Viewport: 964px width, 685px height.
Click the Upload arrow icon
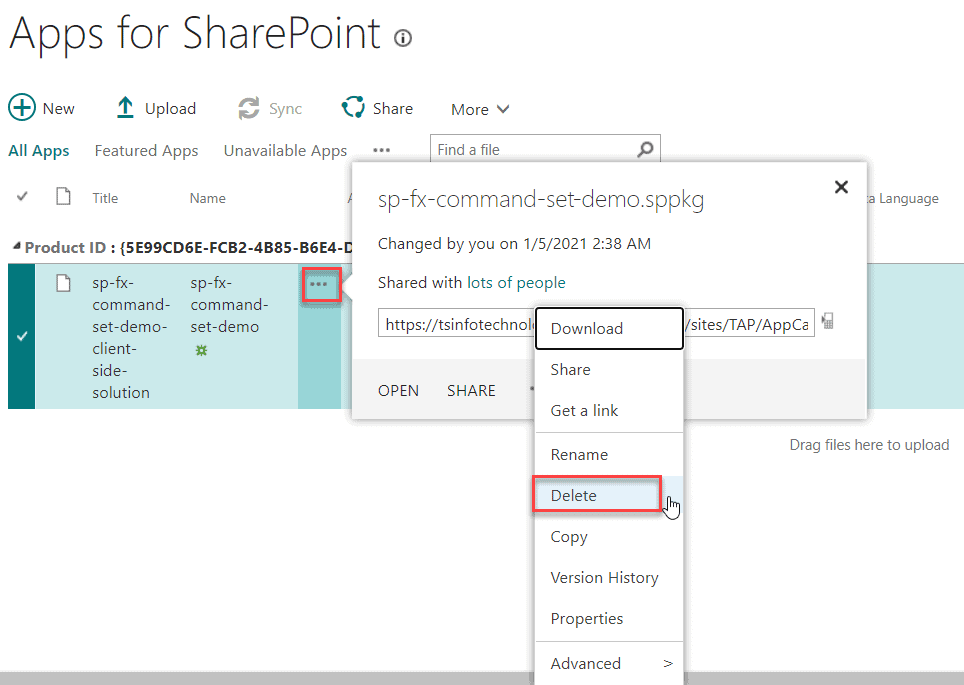(x=125, y=108)
